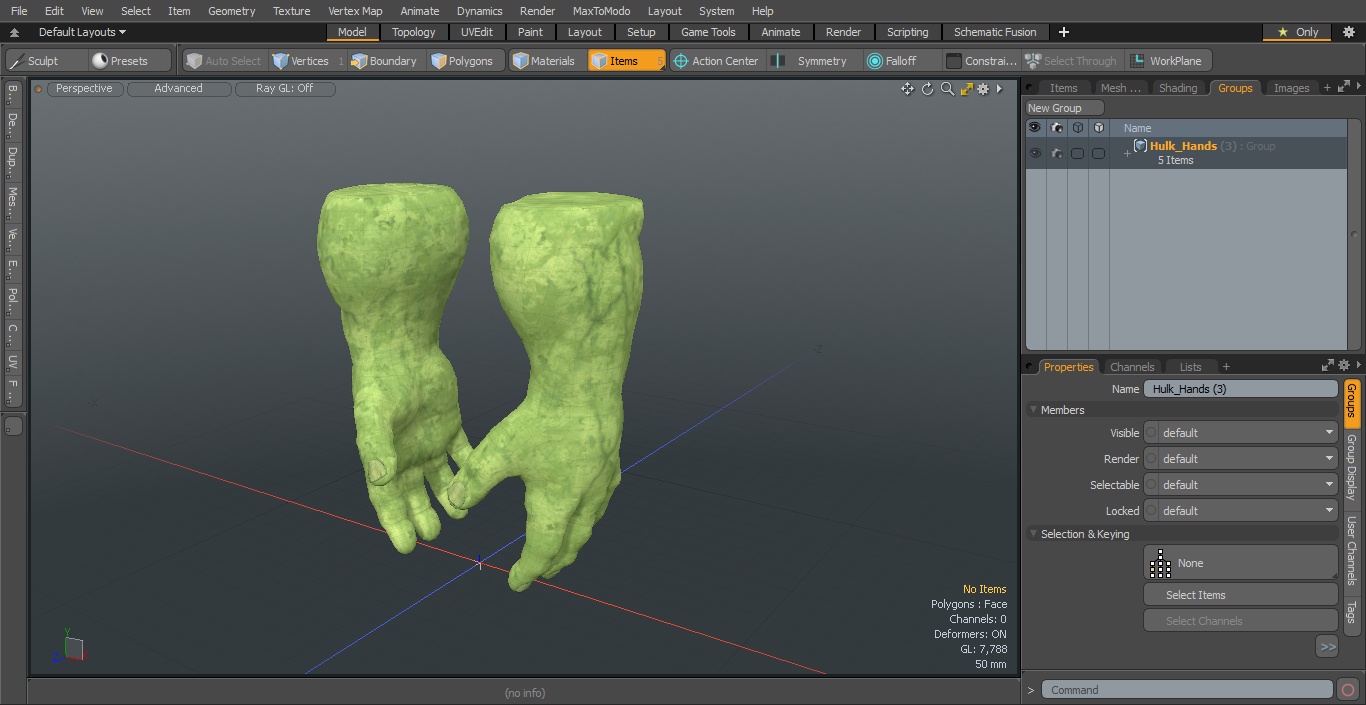Open the MaxToModo menu
Viewport: 1366px width, 705px height.
601,11
